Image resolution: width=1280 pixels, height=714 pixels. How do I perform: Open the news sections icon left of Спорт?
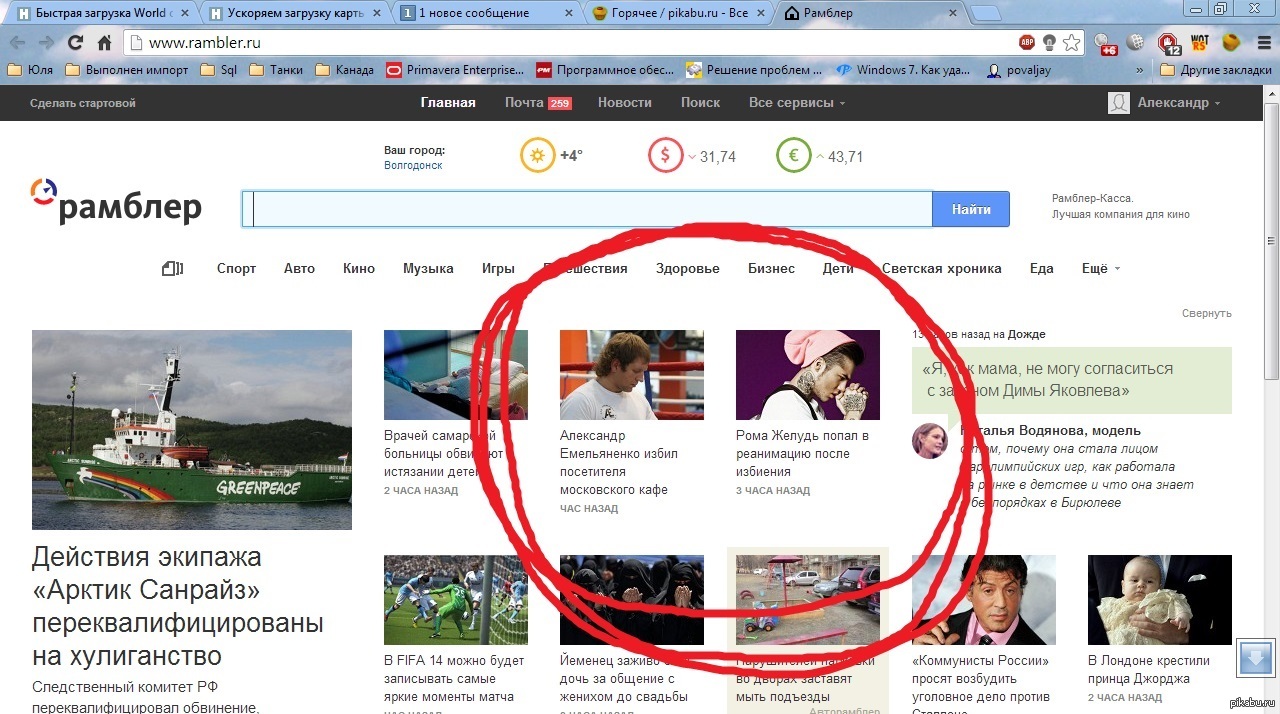tap(173, 268)
